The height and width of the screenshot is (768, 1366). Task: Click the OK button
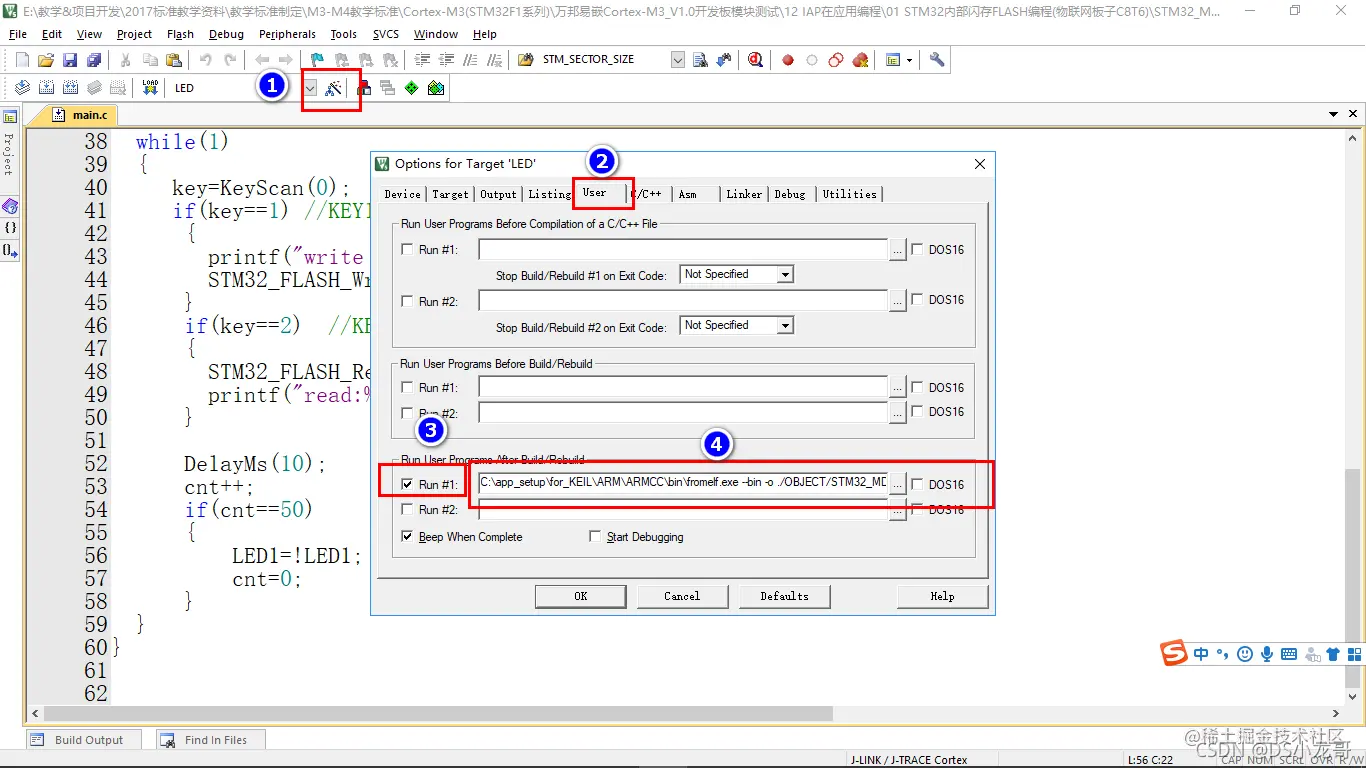581,596
